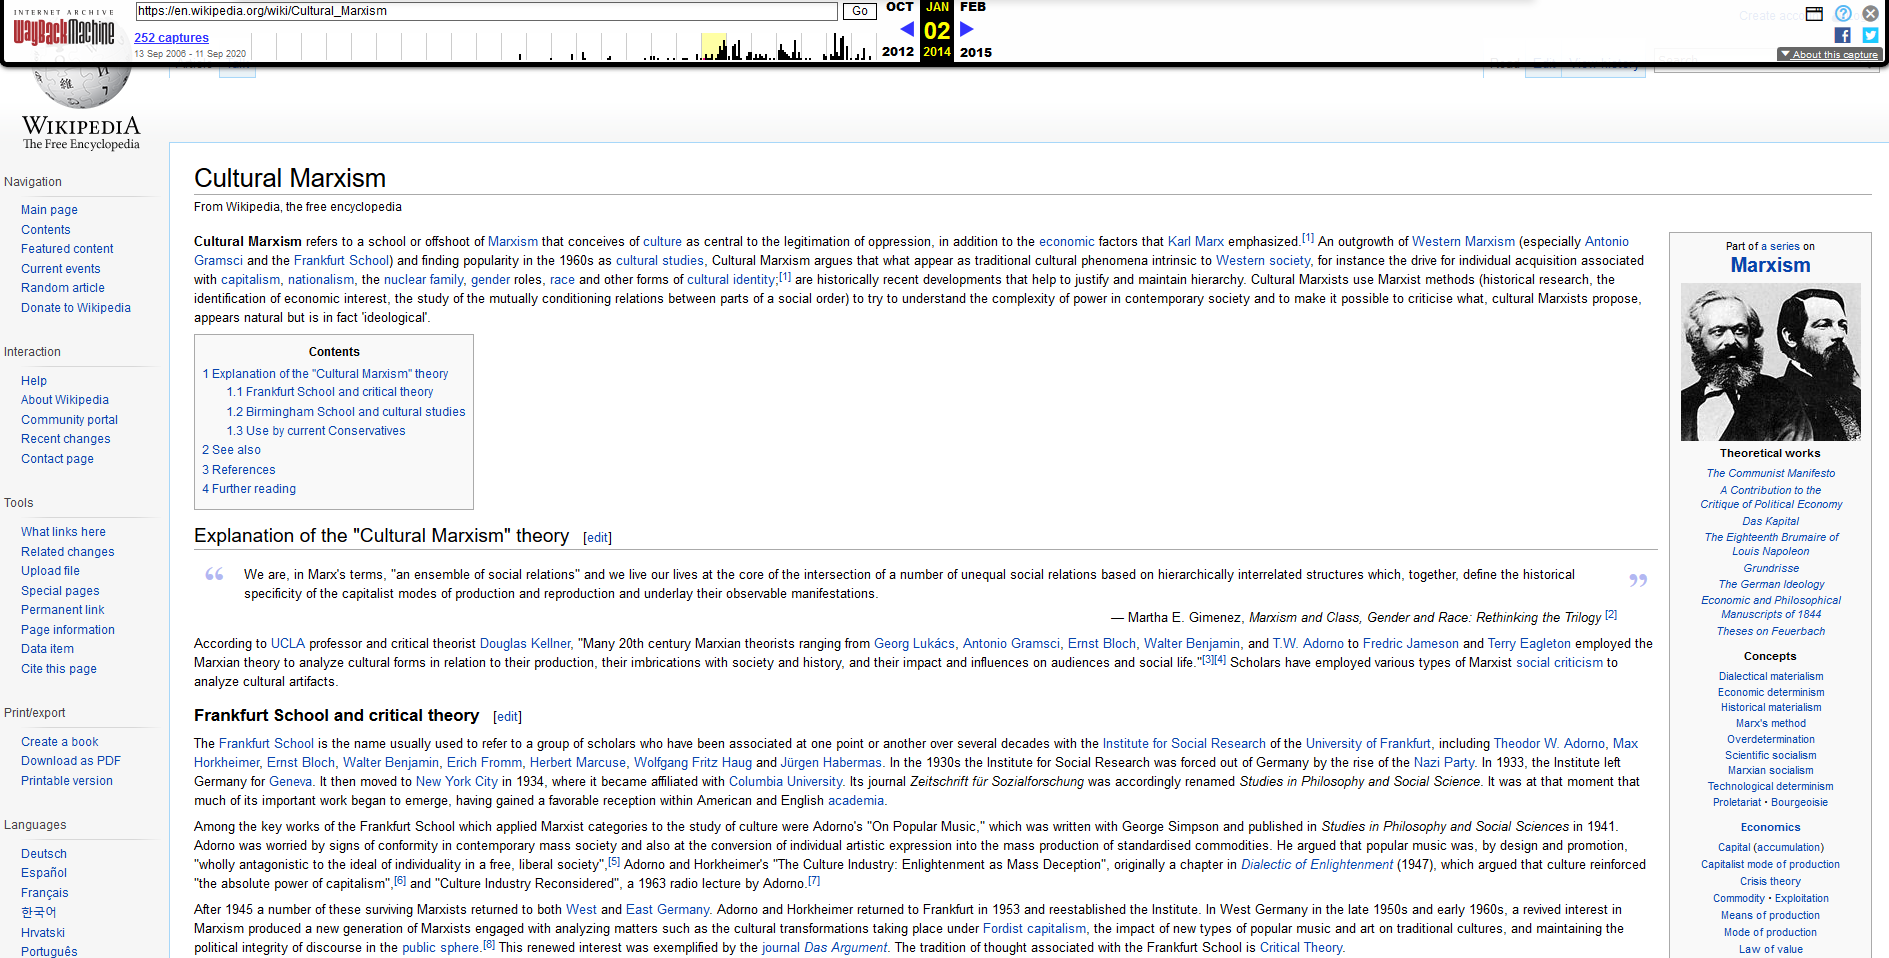Select FEB month in Wayback timeline
Image resolution: width=1889 pixels, height=958 pixels.
point(973,7)
